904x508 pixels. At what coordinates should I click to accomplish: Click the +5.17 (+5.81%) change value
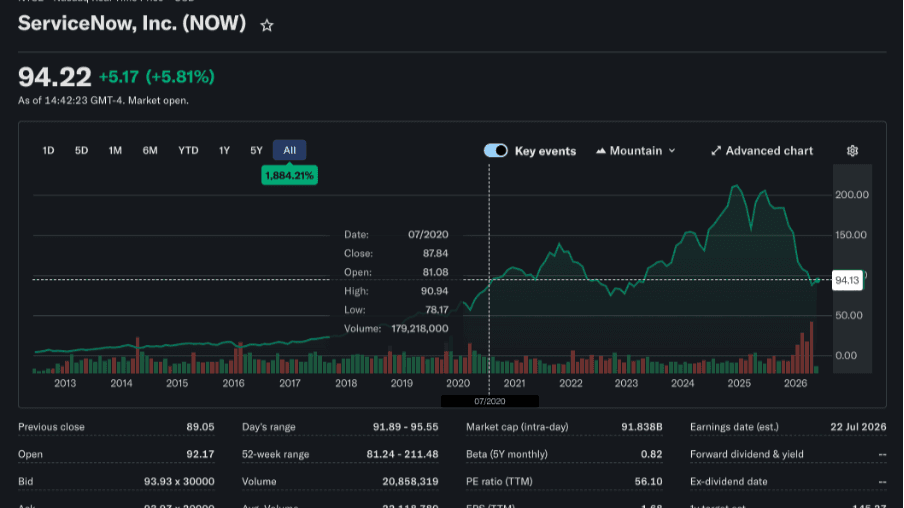pos(157,77)
